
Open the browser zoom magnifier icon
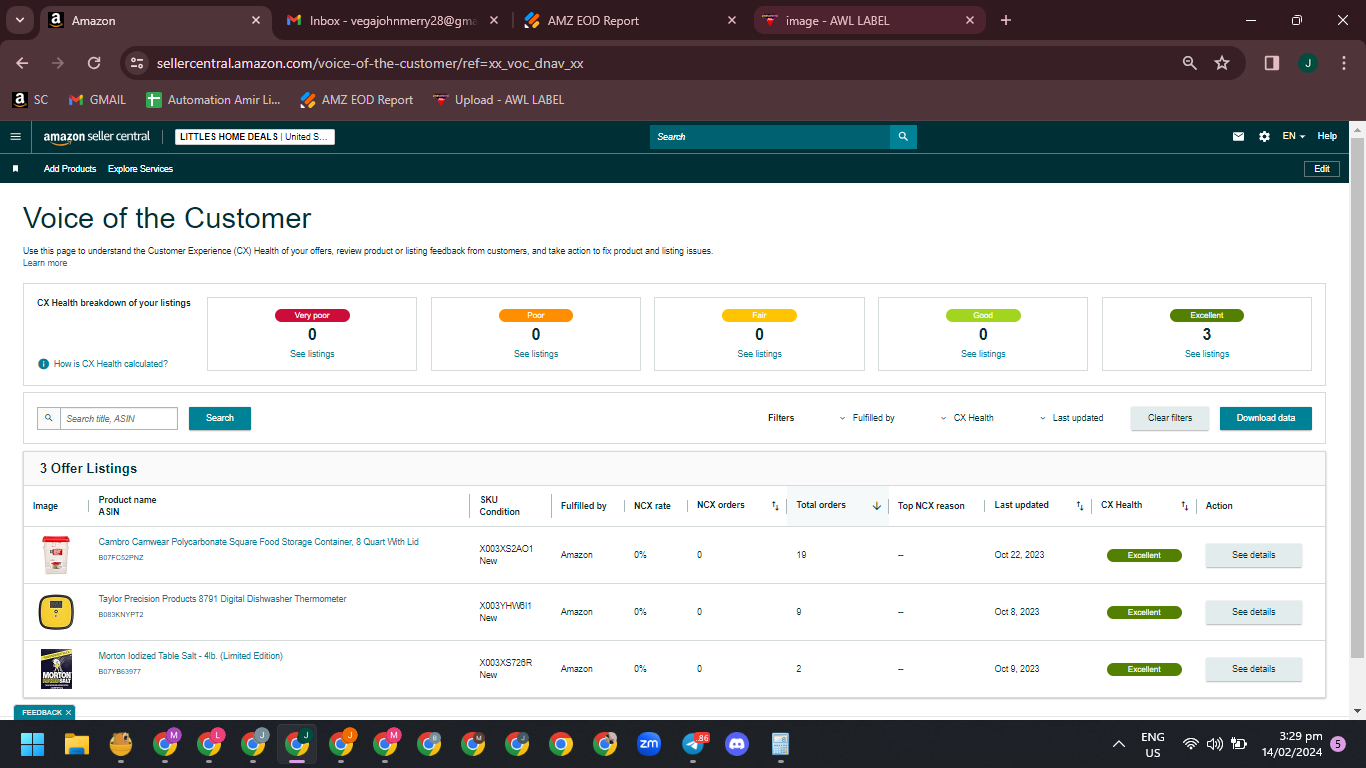(1190, 63)
